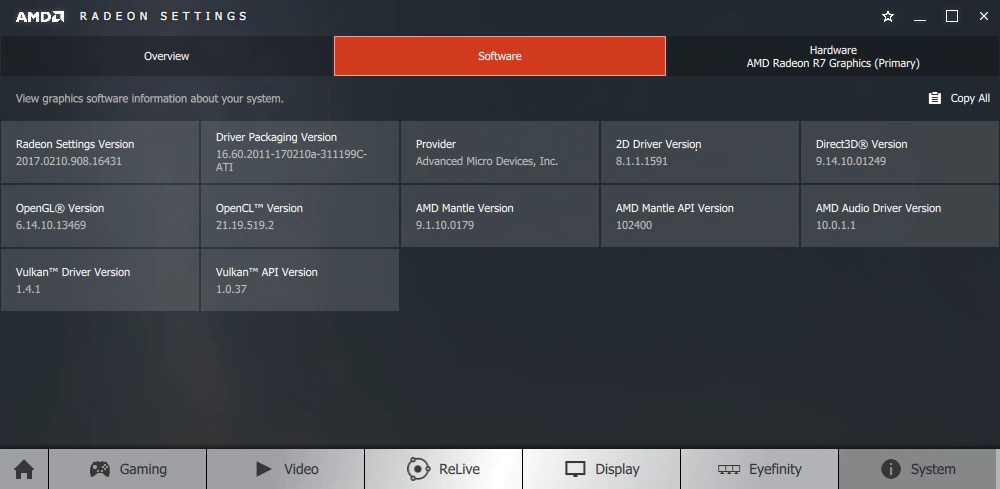The image size is (1000, 489).
Task: Select the AMD Mantle Version tile
Action: 500,216
